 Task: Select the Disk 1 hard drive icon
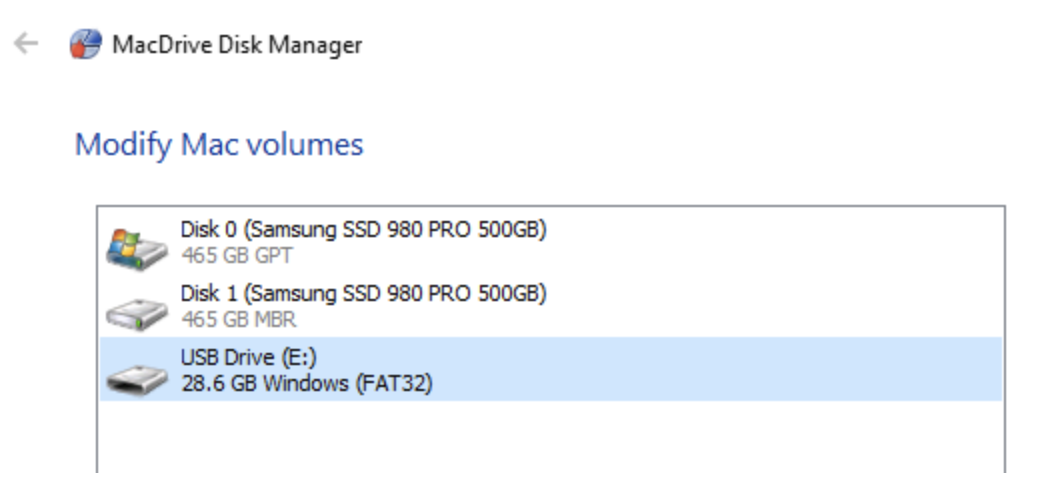point(137,313)
